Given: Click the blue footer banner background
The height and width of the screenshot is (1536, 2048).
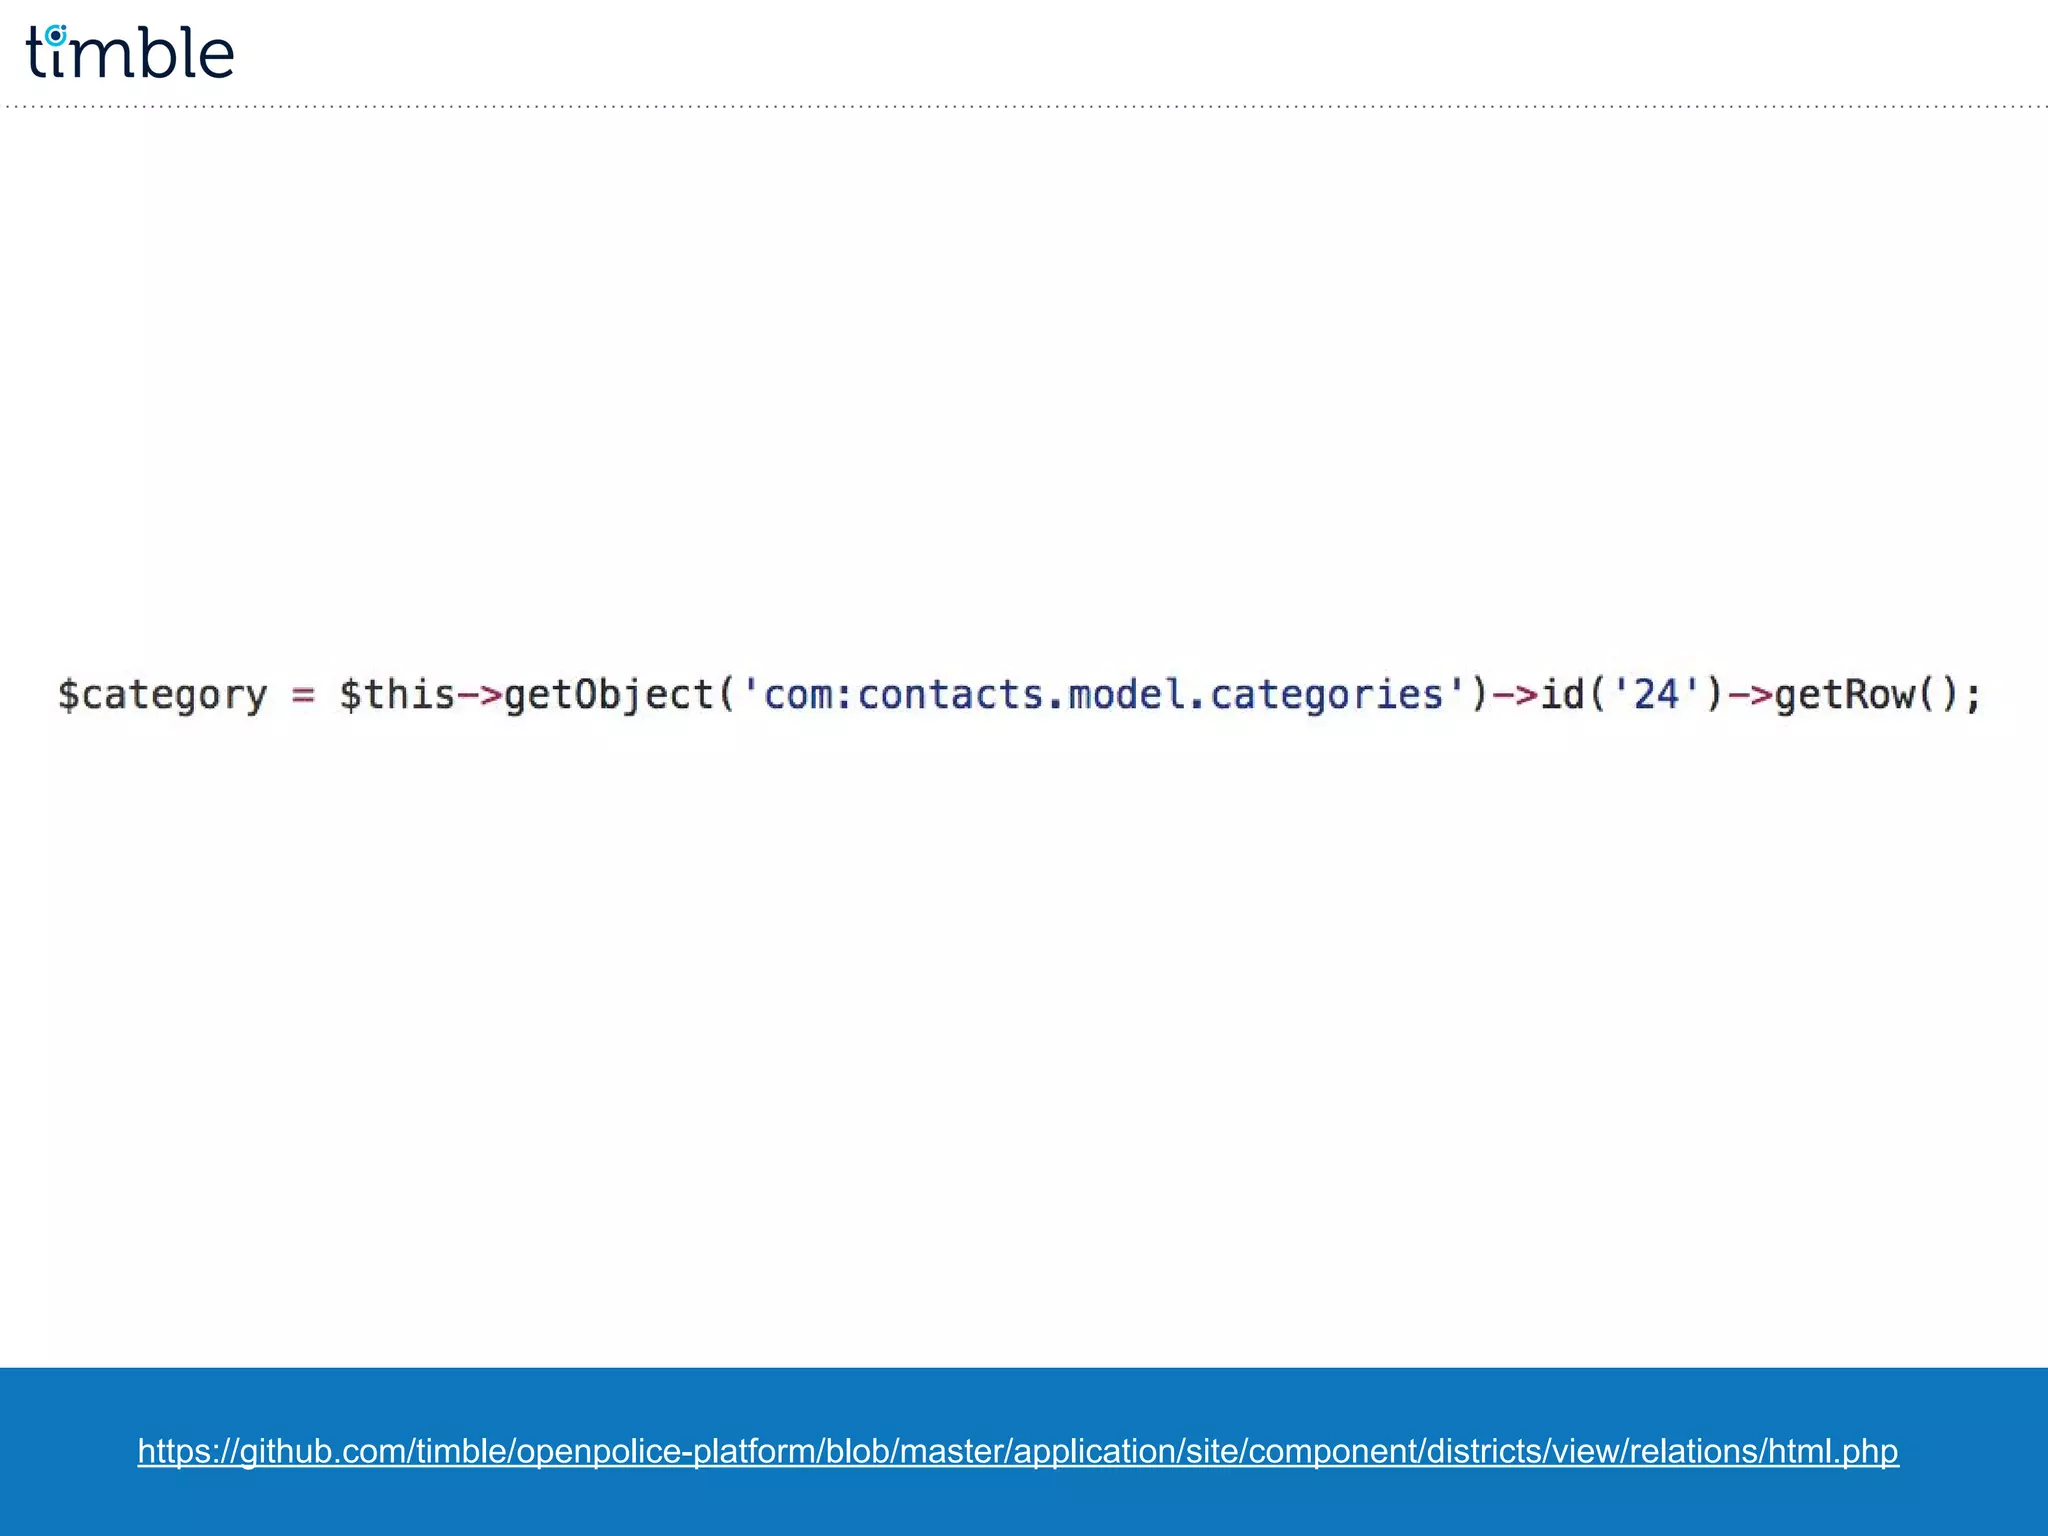Looking at the screenshot, I should coord(1024,1504).
